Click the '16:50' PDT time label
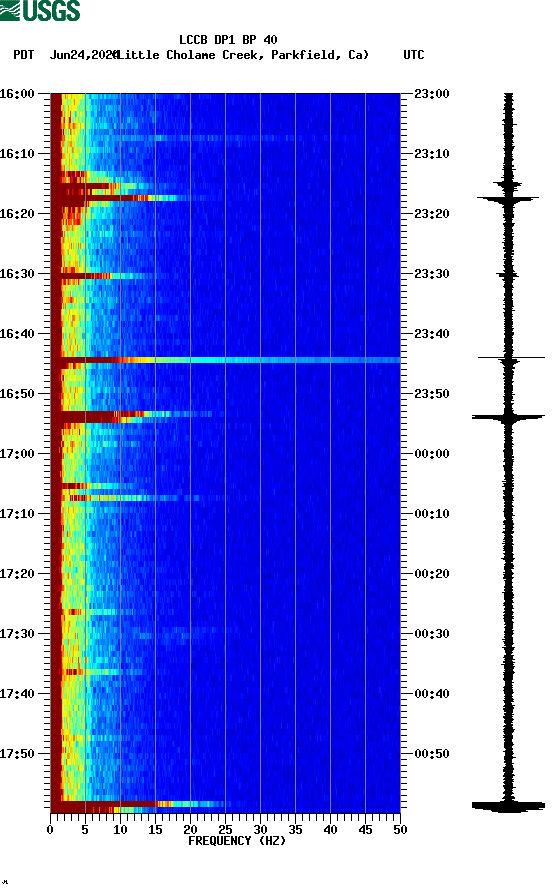 [17, 394]
